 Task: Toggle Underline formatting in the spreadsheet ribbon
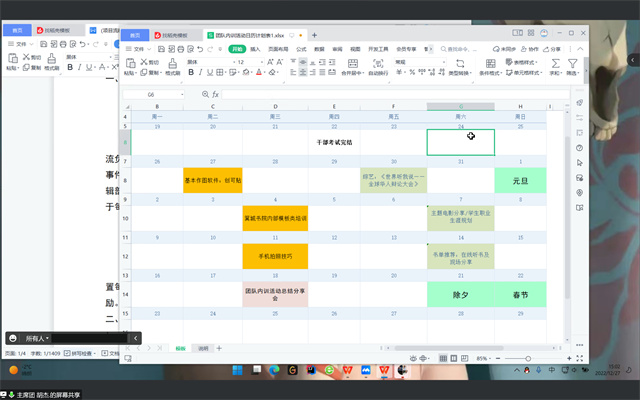point(211,73)
